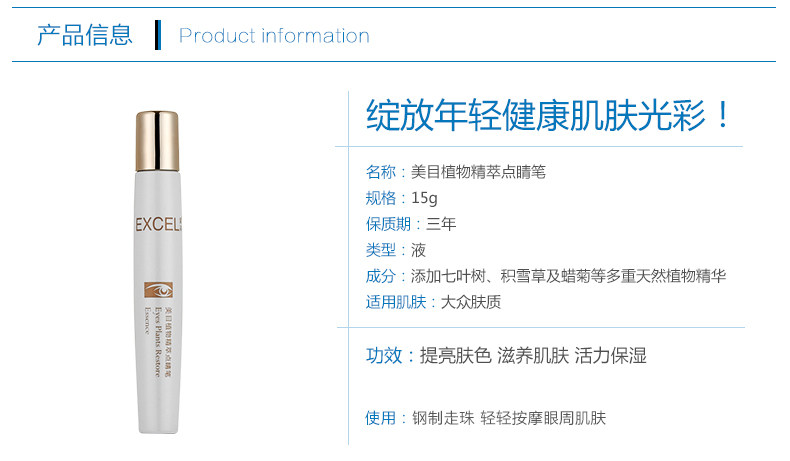Click the 适用肌肤 label
Image resolution: width=790 pixels, height=461 pixels.
coord(396,302)
